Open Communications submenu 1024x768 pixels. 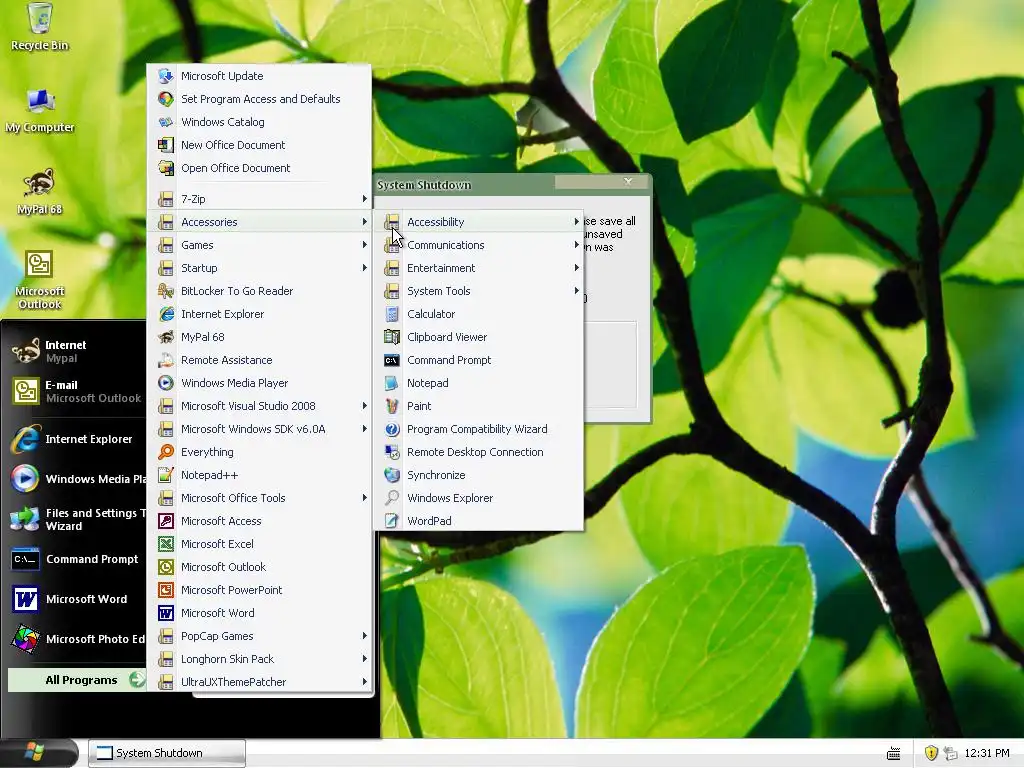479,245
